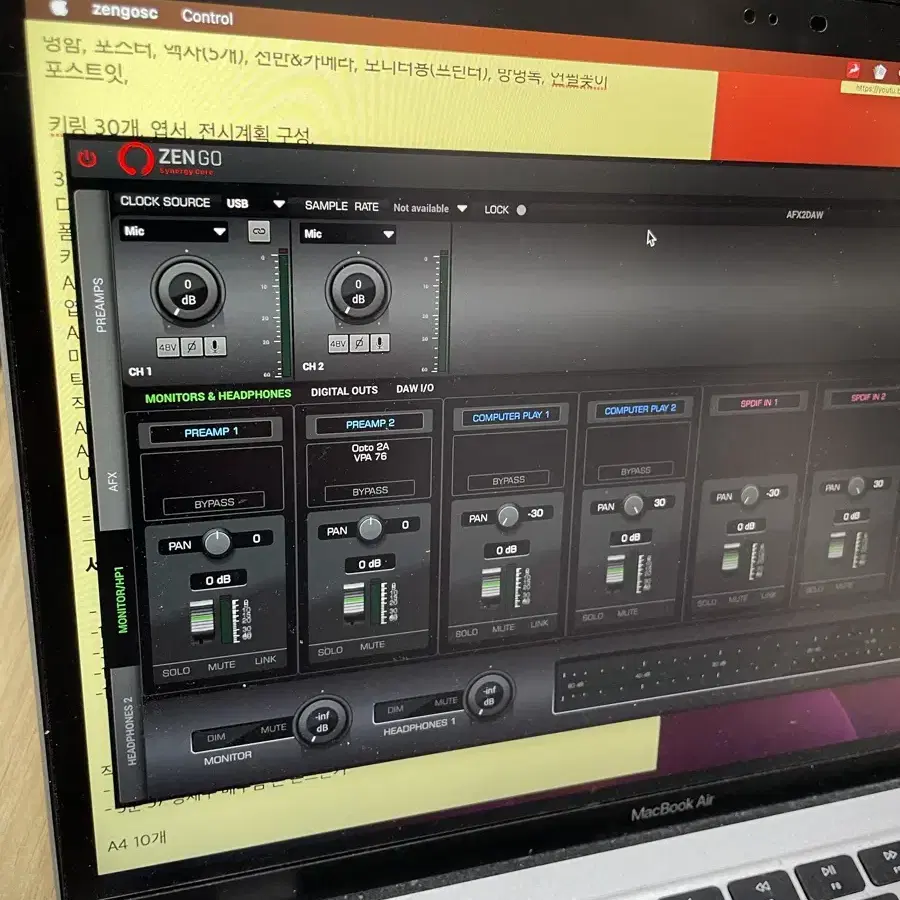
Task: Link the PREAMP 1 channel
Action: coord(265,661)
